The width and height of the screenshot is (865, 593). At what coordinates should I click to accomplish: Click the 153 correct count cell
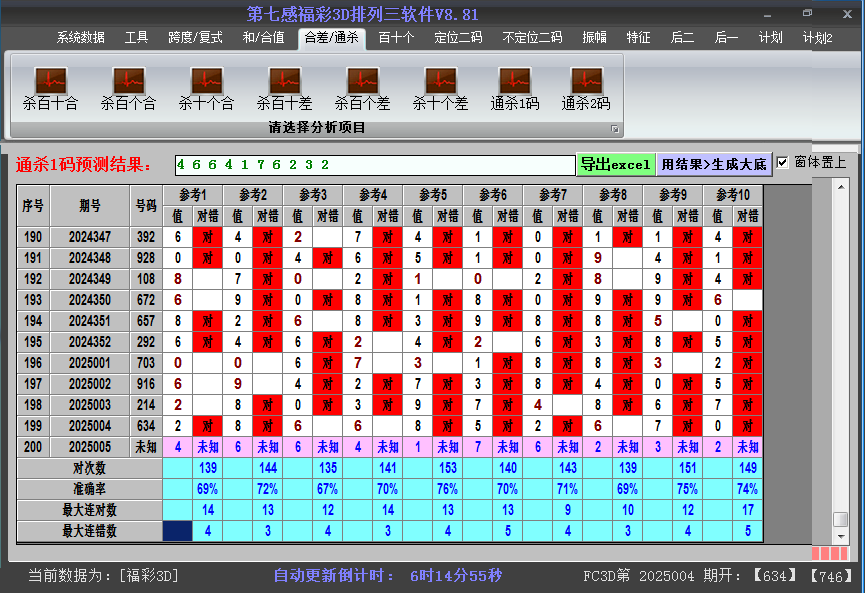447,468
